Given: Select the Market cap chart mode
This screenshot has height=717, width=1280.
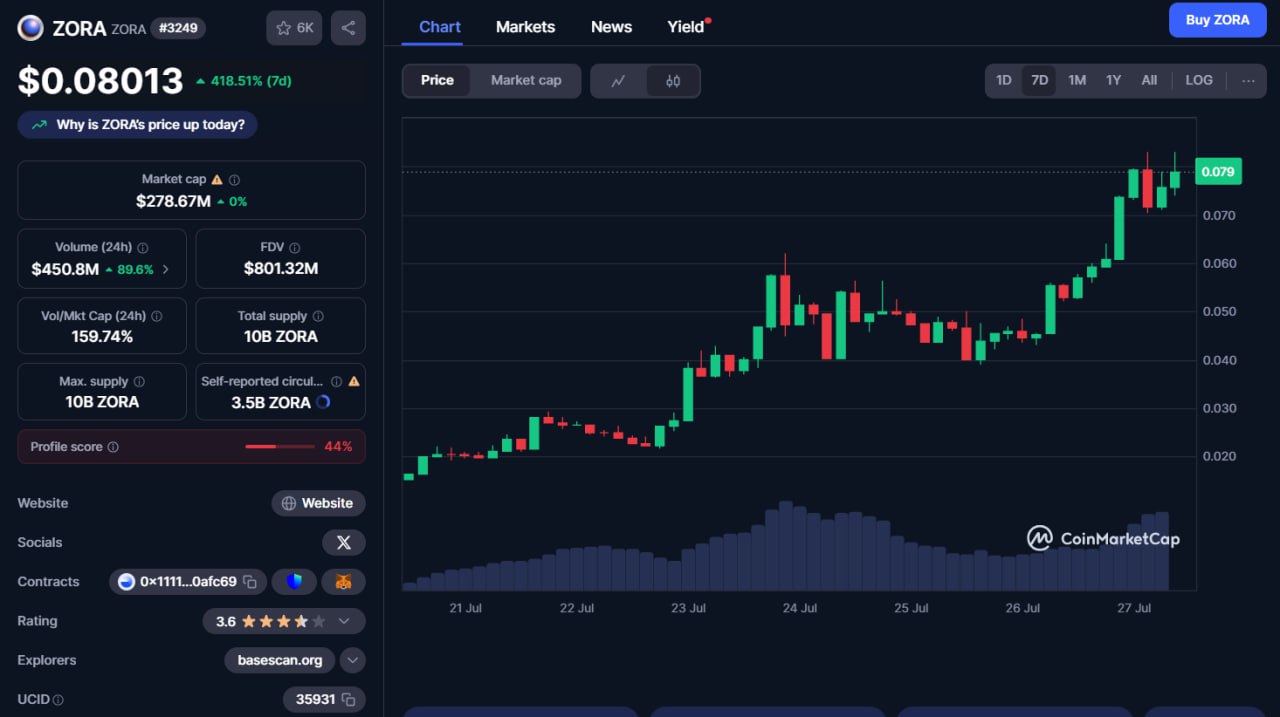Looking at the screenshot, I should (x=526, y=81).
